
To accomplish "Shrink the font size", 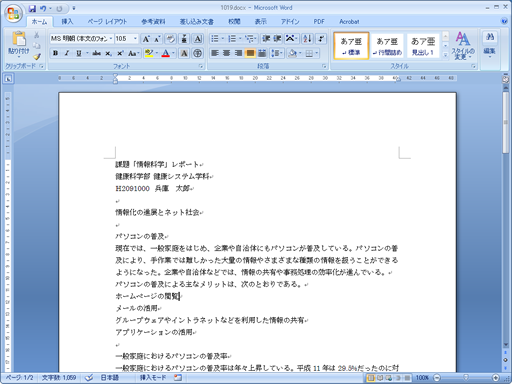I will point(157,39).
